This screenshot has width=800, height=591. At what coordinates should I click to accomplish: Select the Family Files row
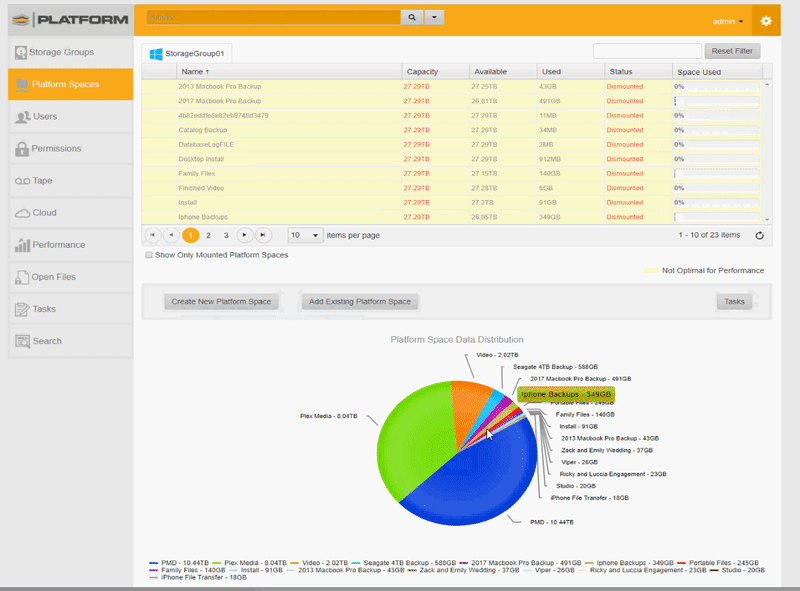[x=453, y=174]
